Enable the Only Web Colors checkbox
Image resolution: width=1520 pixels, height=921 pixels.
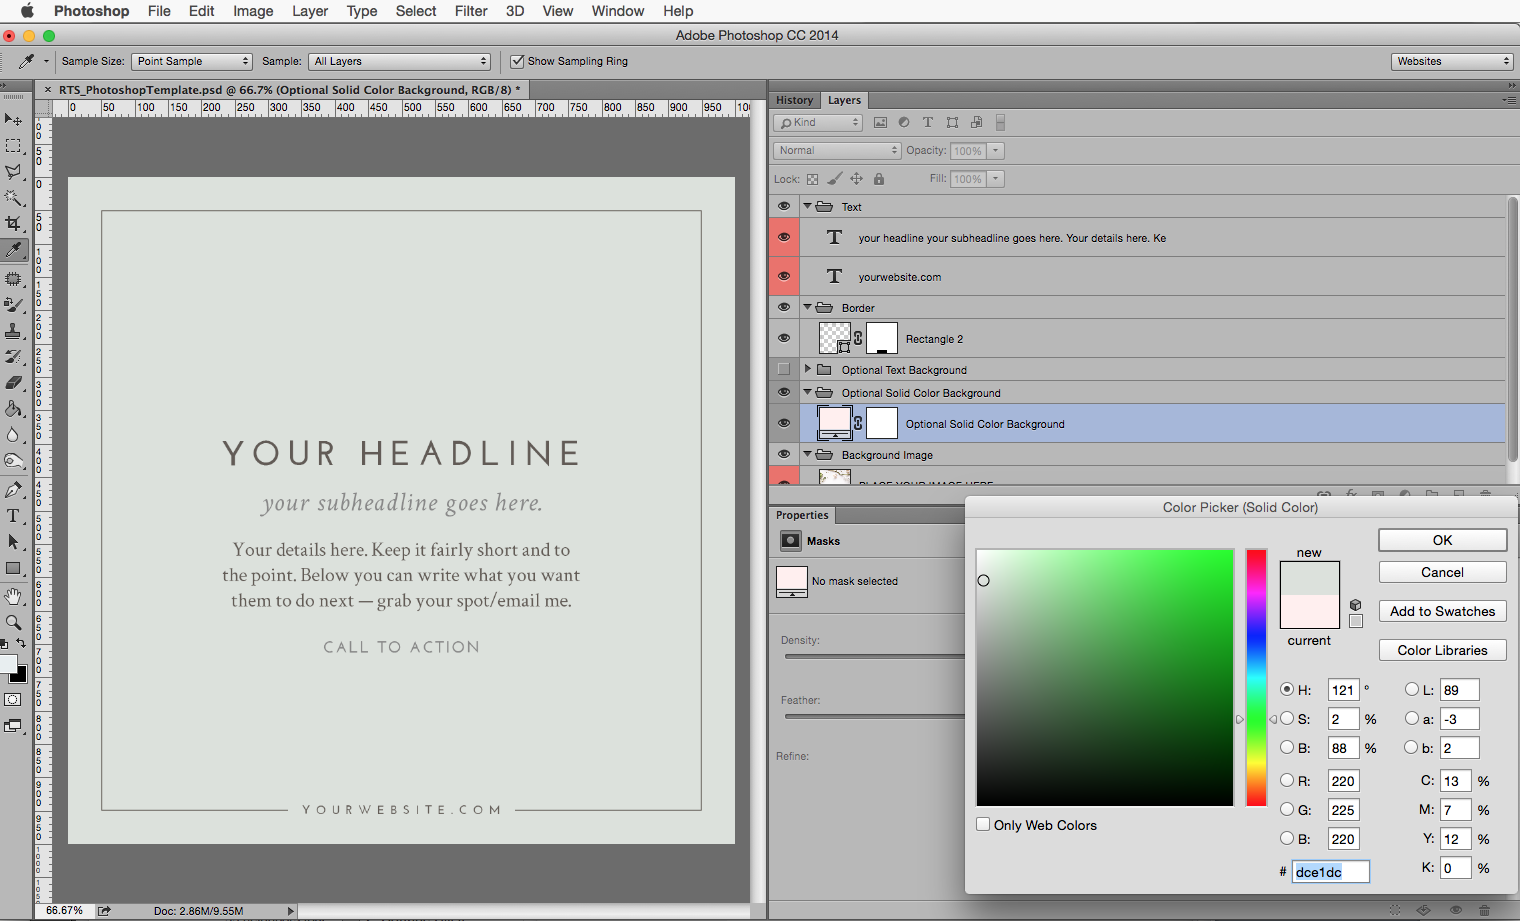[x=984, y=825]
